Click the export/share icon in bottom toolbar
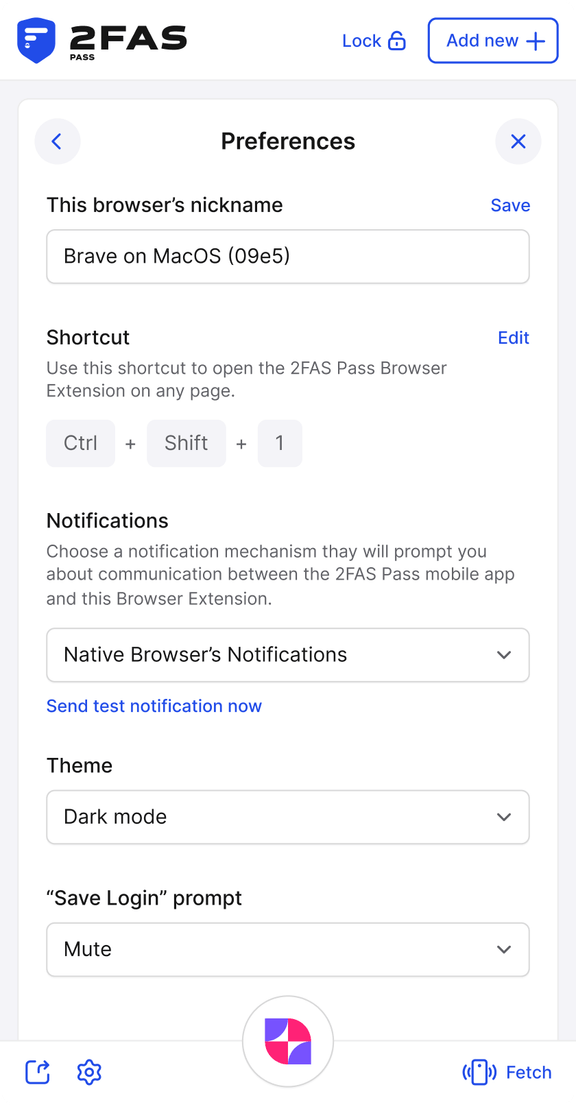576x1105 pixels. click(x=37, y=1071)
